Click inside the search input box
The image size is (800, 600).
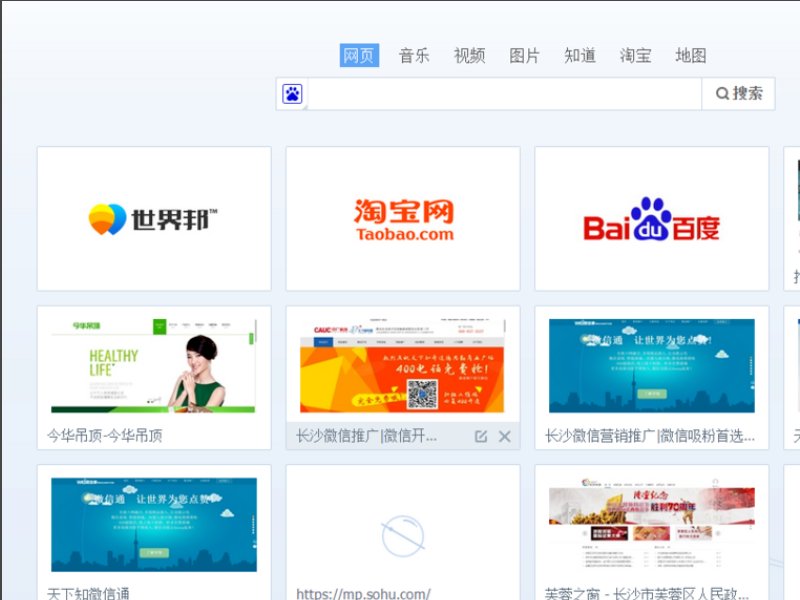[x=500, y=94]
